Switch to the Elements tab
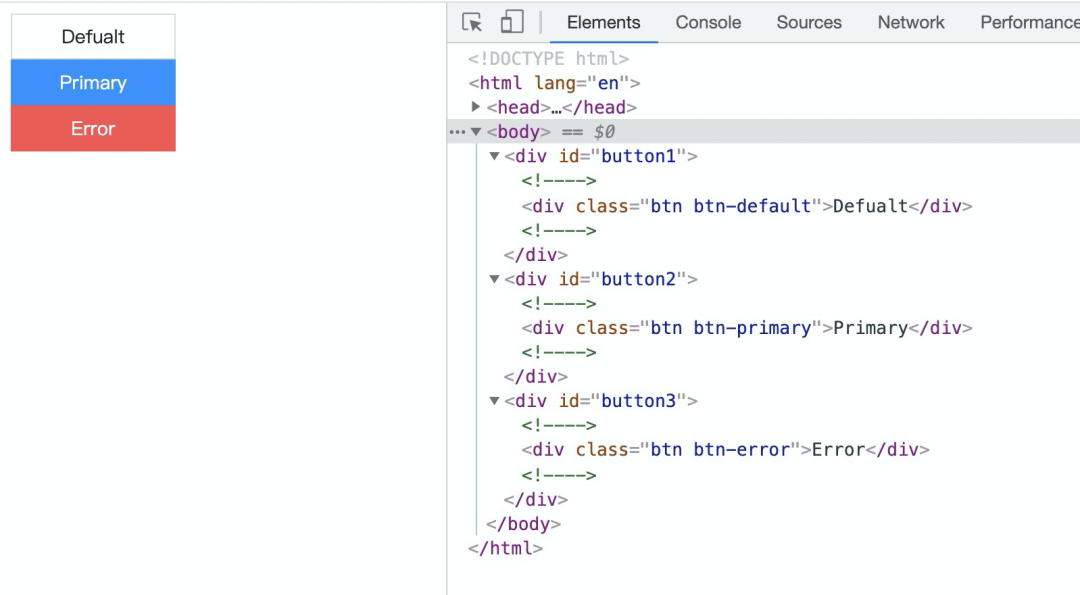1080x595 pixels. (x=603, y=22)
